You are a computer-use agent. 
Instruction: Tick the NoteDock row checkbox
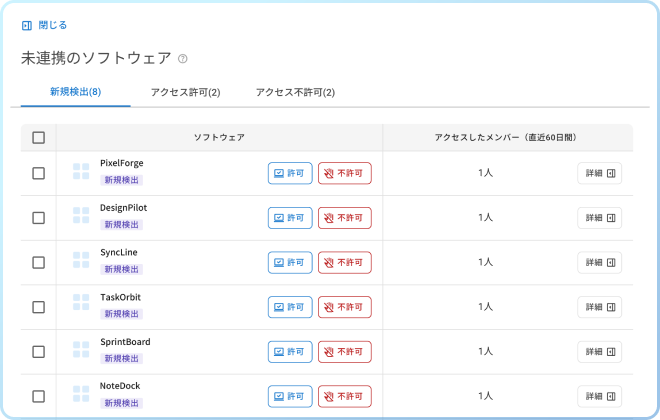coord(38,396)
